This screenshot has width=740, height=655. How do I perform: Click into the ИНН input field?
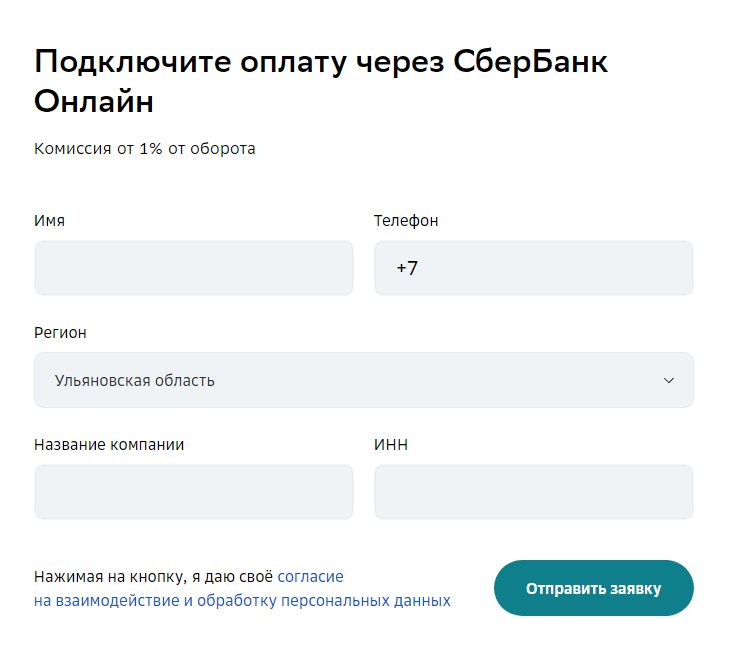pos(533,492)
